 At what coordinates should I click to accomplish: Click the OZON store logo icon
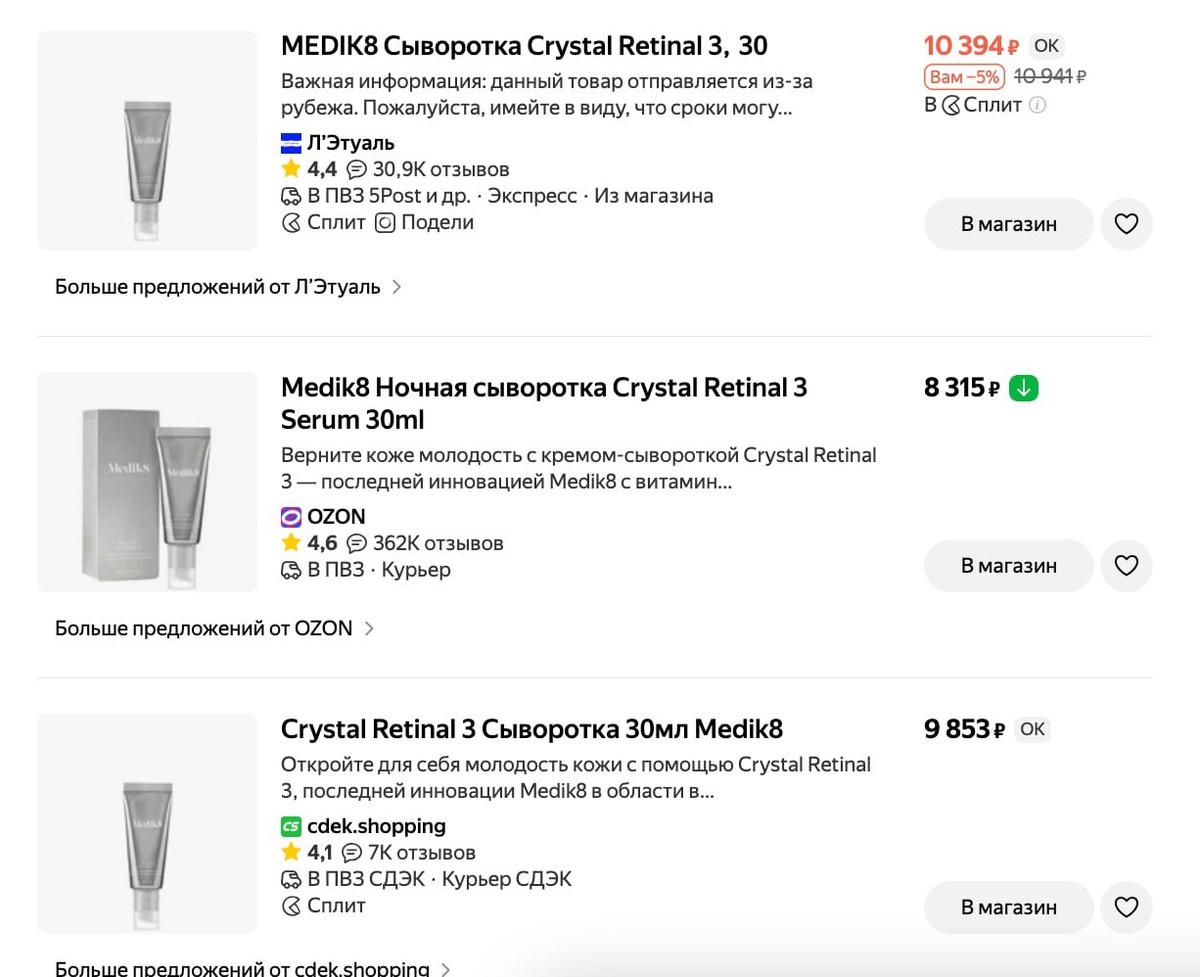pyautogui.click(x=291, y=517)
